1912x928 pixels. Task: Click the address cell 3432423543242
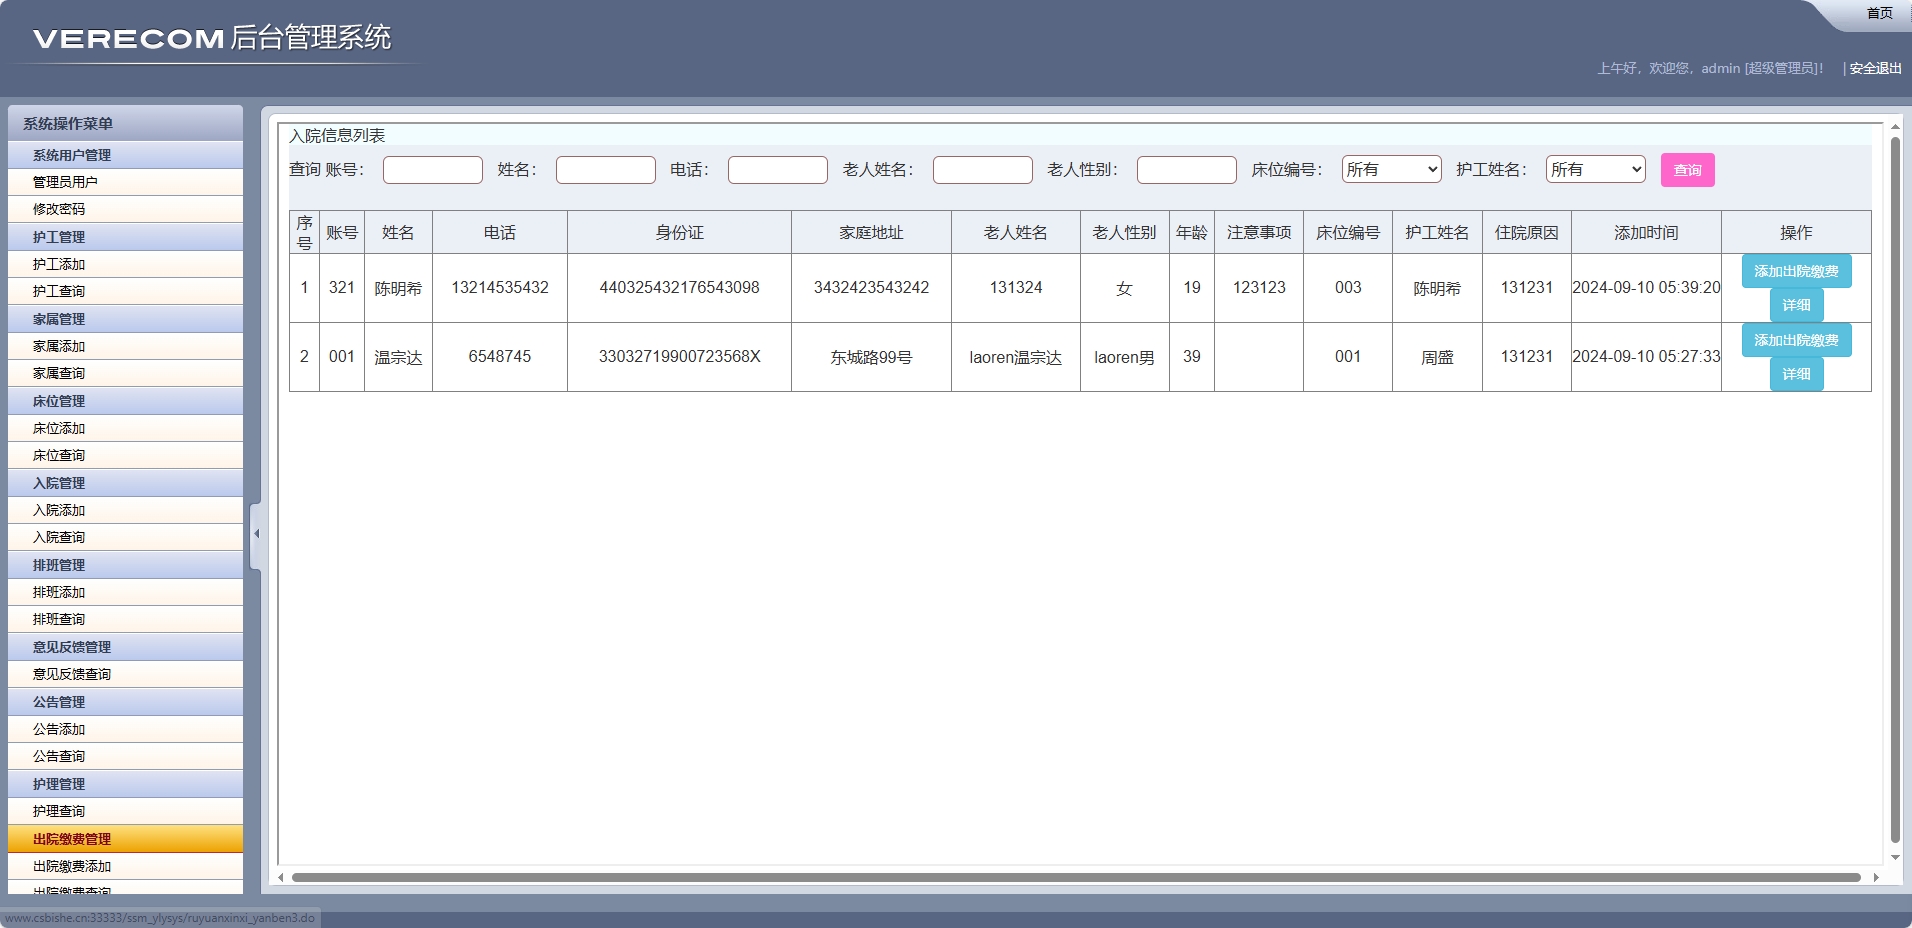[871, 288]
